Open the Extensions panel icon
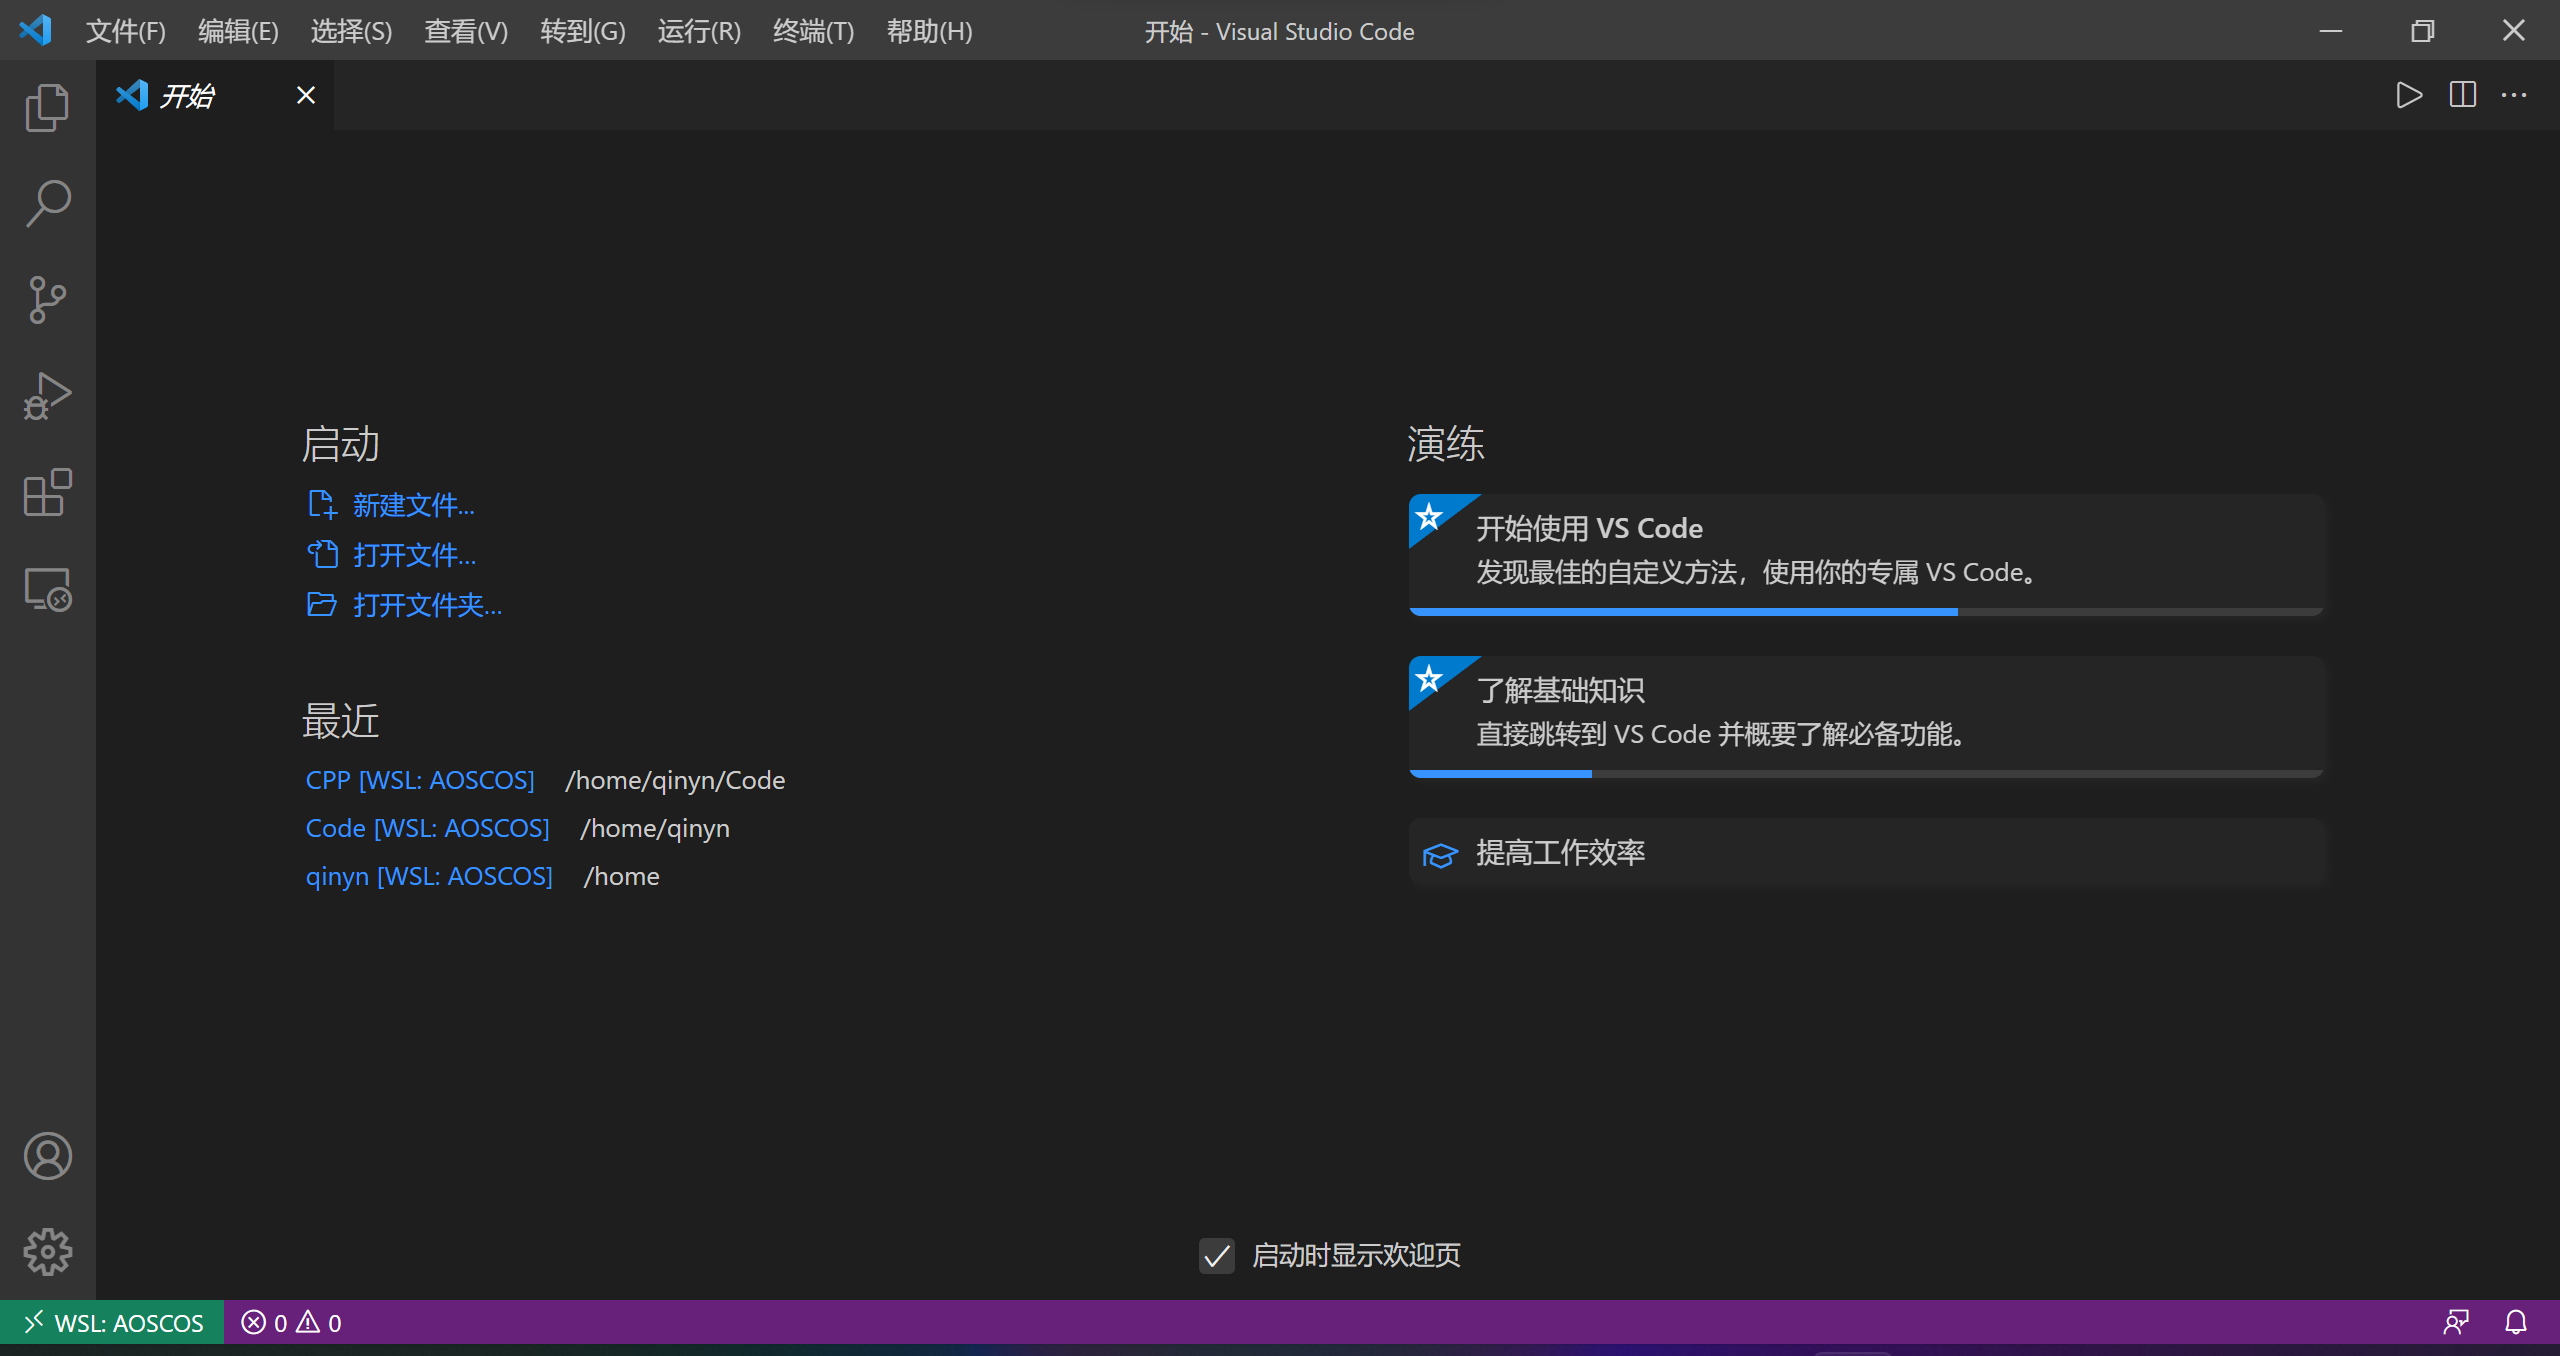 (x=46, y=493)
